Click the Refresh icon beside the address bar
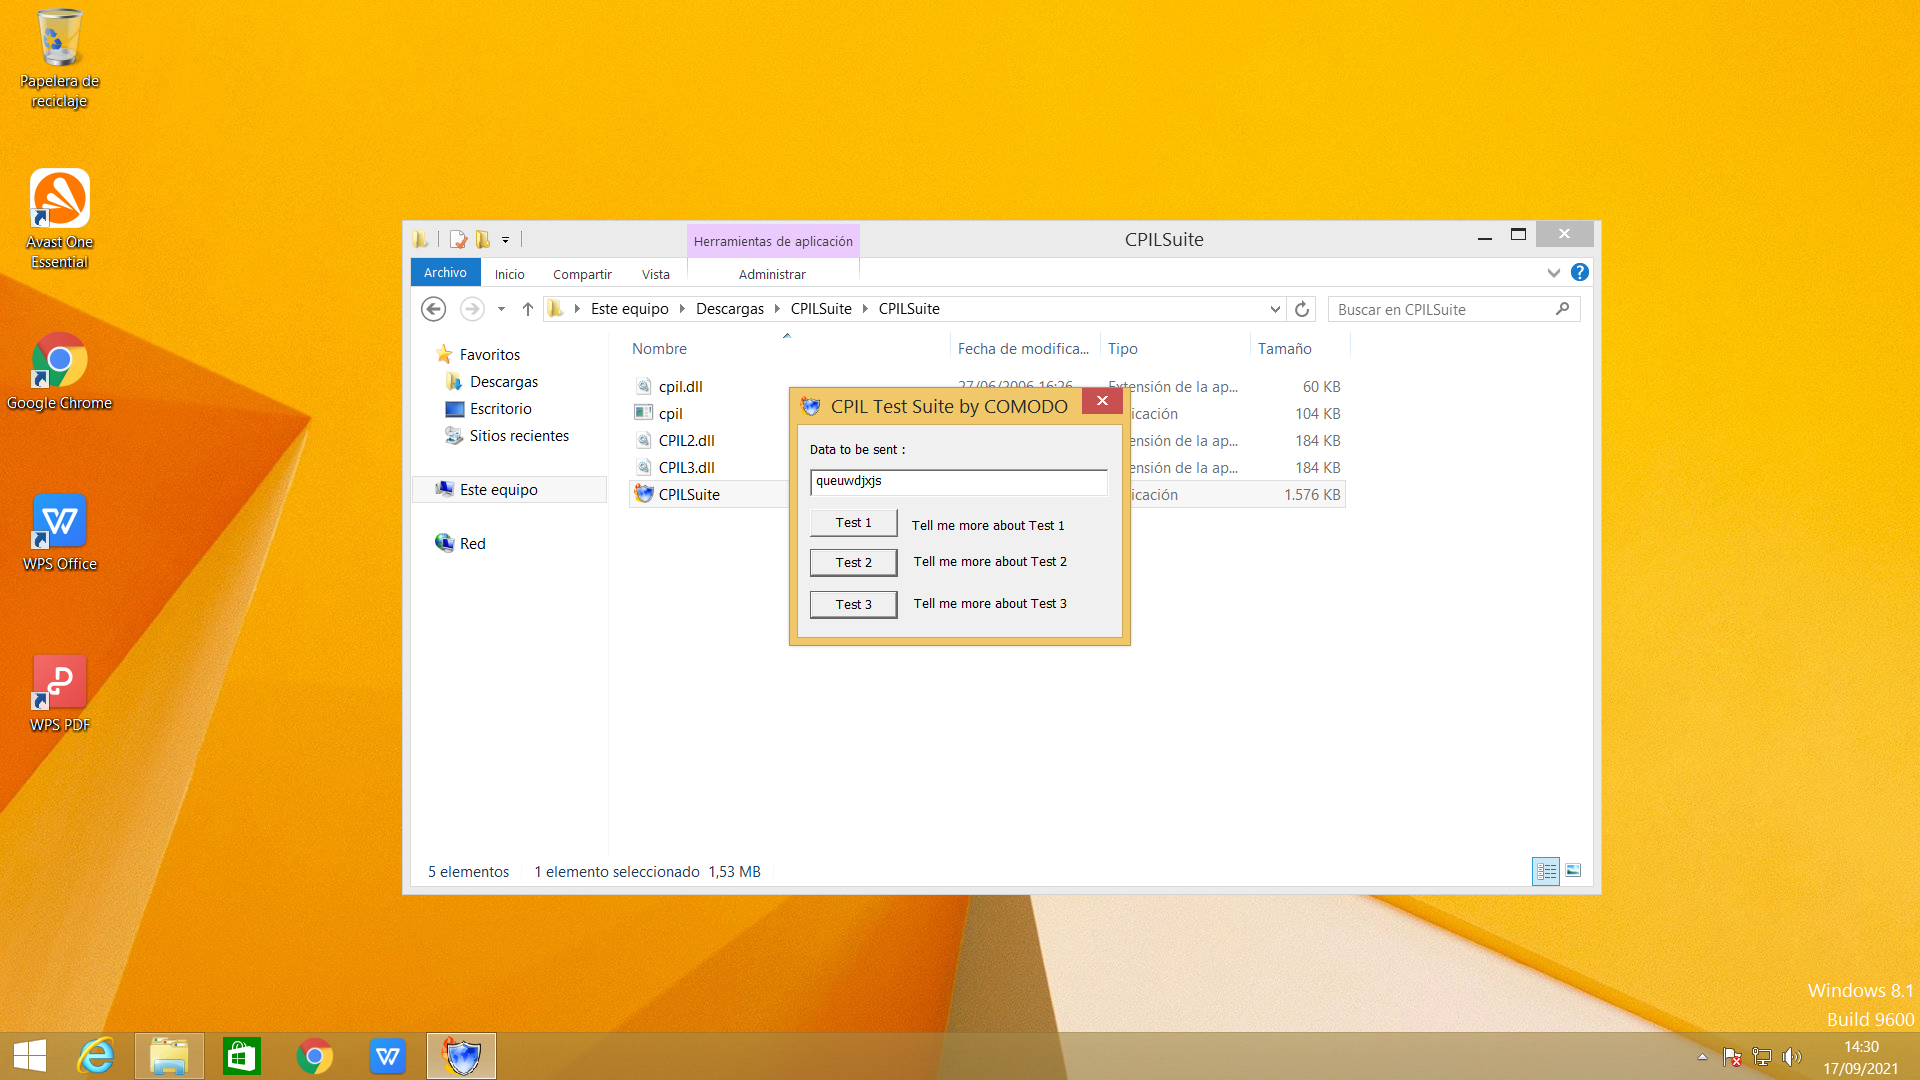The image size is (1920, 1080). 1301,309
